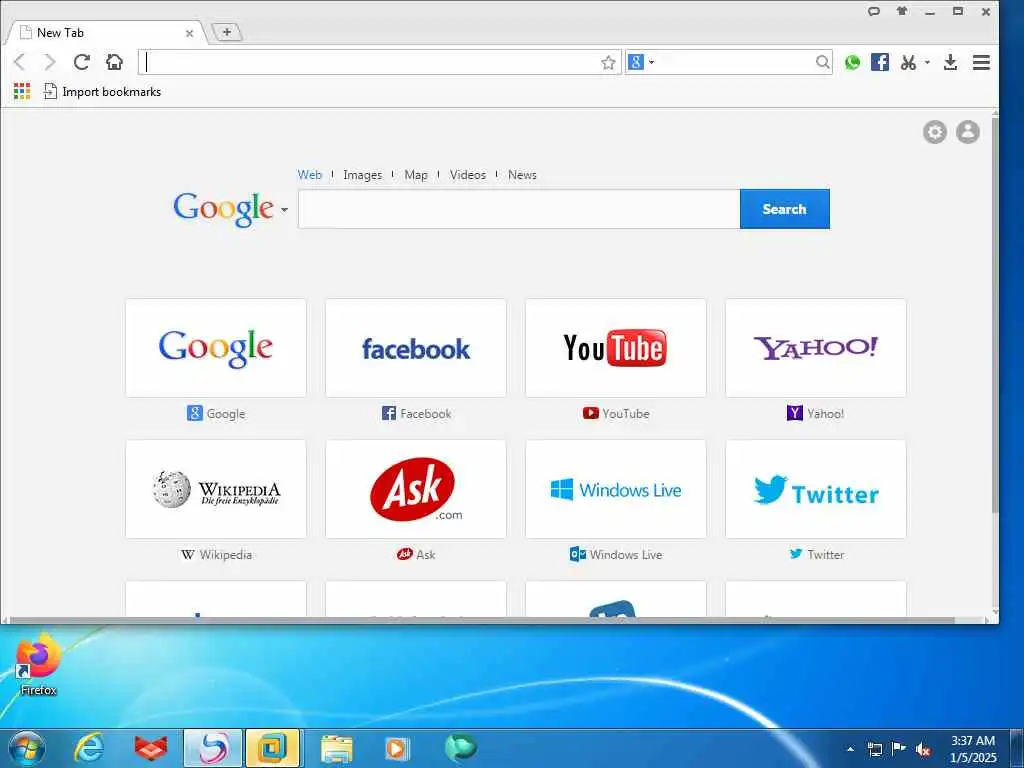Open the file explorer taskbar icon
Screen dimensions: 1024x768
click(x=337, y=748)
